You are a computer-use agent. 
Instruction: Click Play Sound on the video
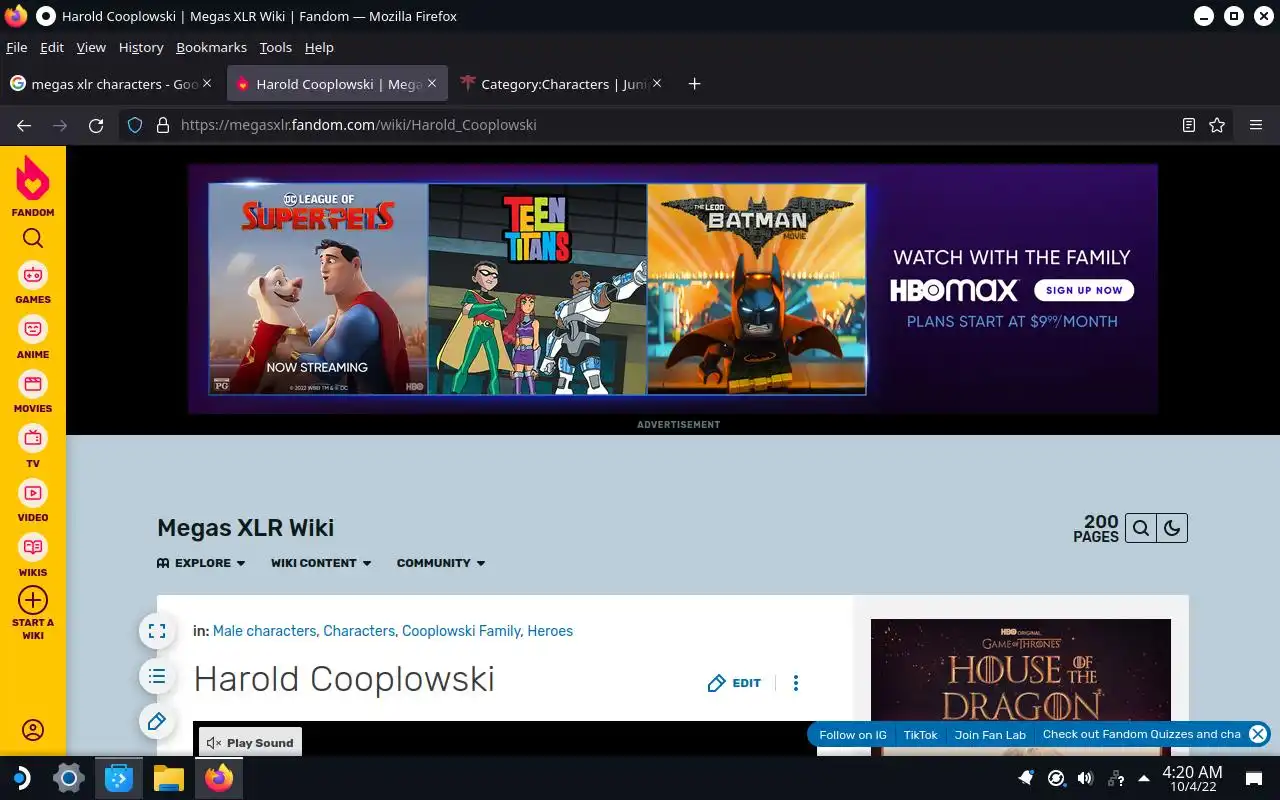point(250,743)
